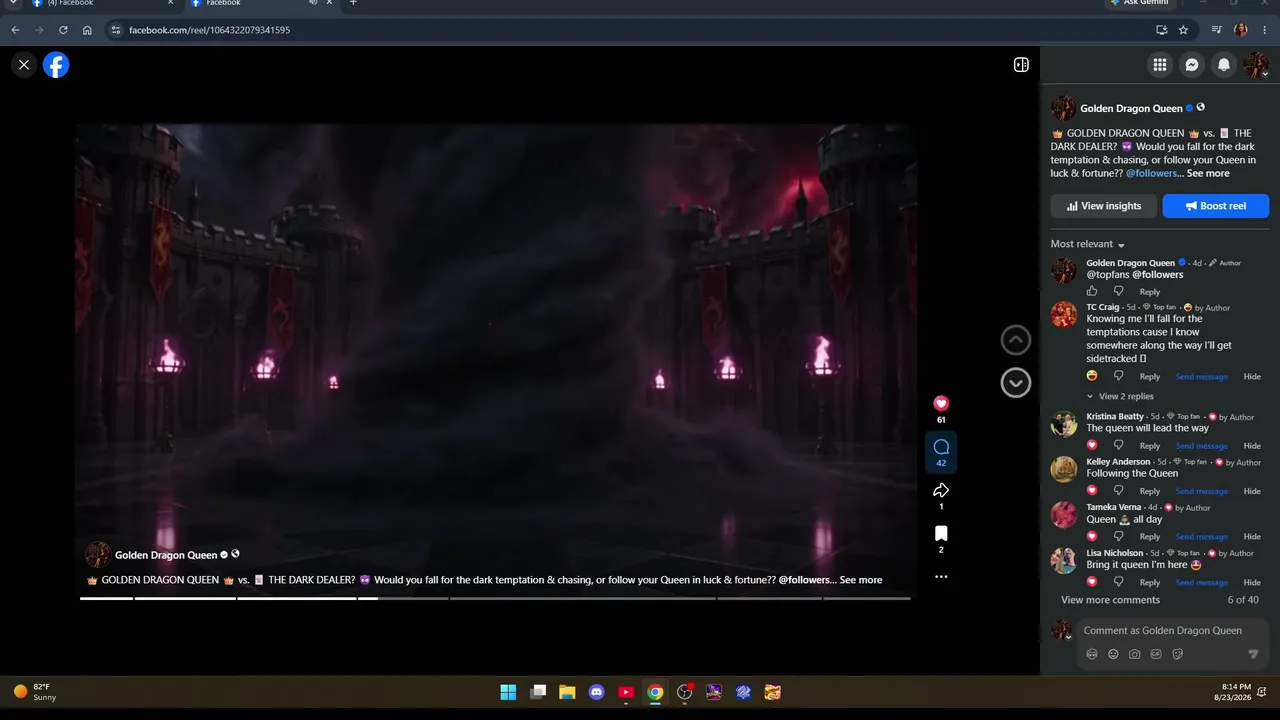Screen dimensions: 1280x720
Task: Reply to Kristina Beatty's comment
Action: pos(1150,446)
